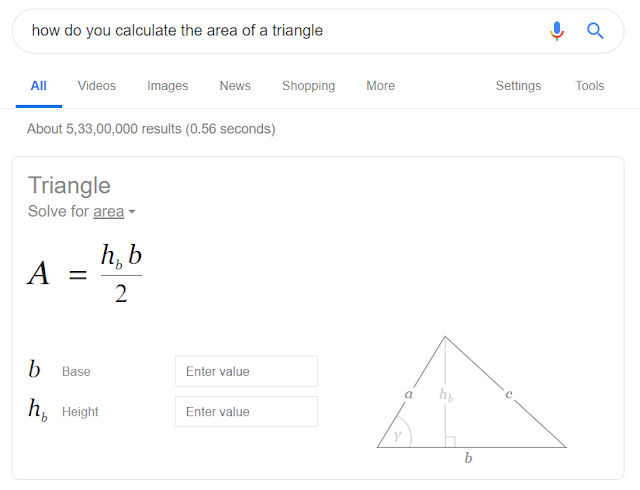
Task: Click the area formula A equals expression
Action: pos(85,274)
